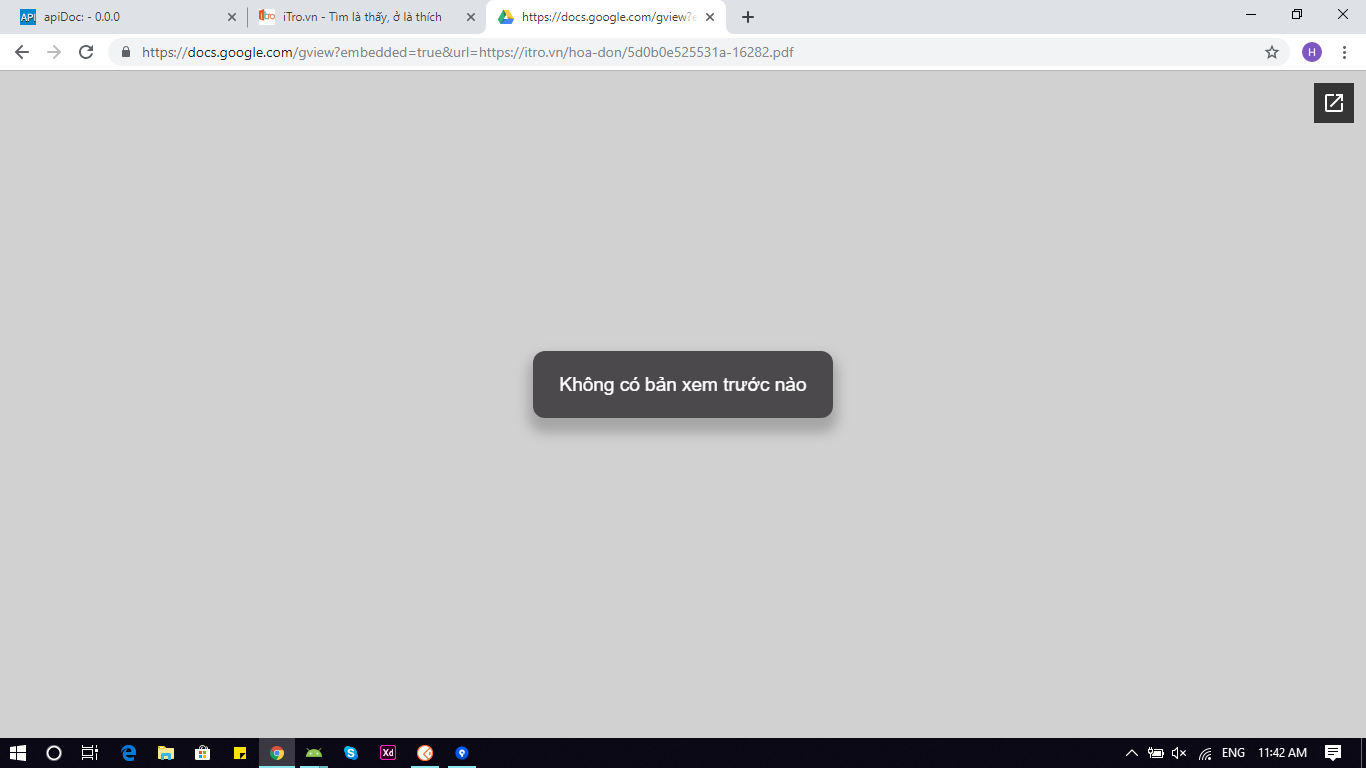
Task: Go back to the previous page
Action: pyautogui.click(x=22, y=52)
